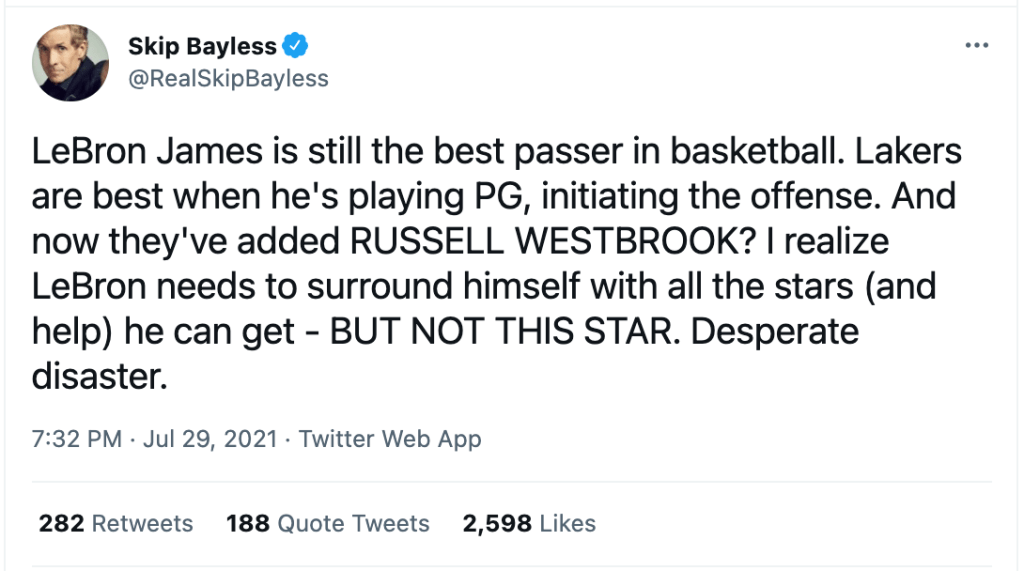Open Skip Bayless's profile picture
Image resolution: width=1024 pixels, height=571 pixels.
pos(71,62)
